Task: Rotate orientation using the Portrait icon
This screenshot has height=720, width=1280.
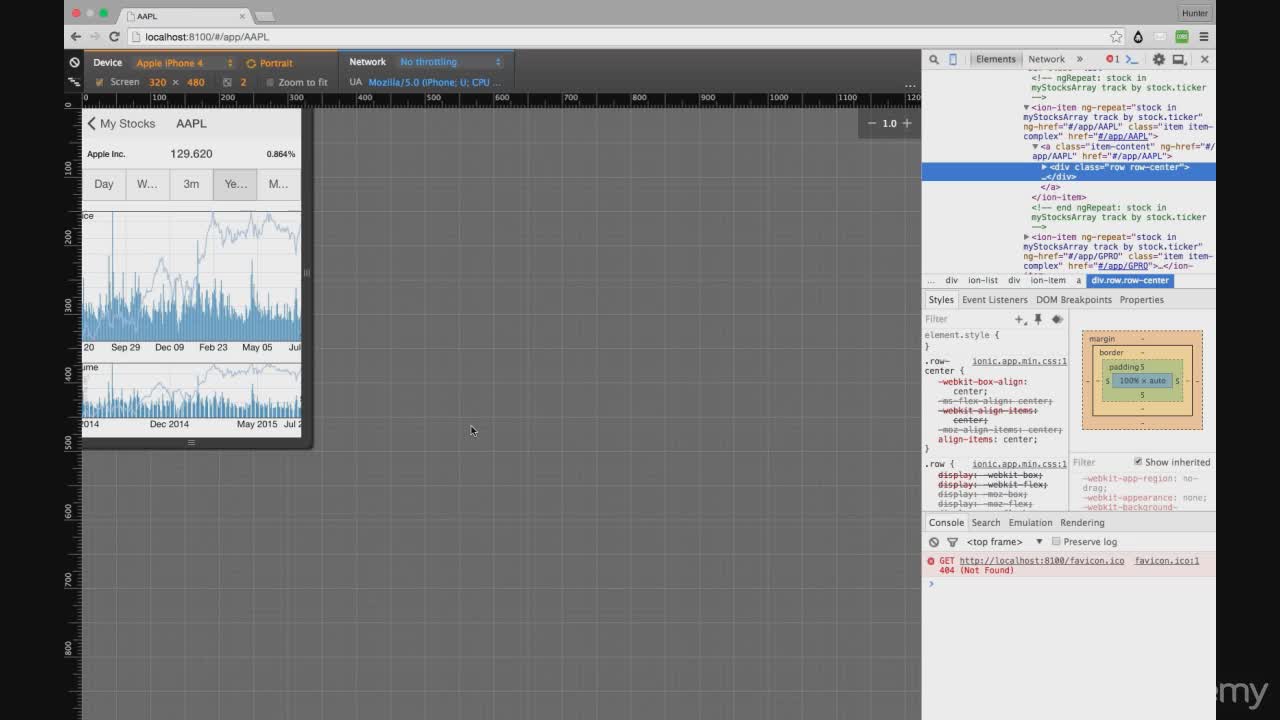Action: [x=251, y=63]
